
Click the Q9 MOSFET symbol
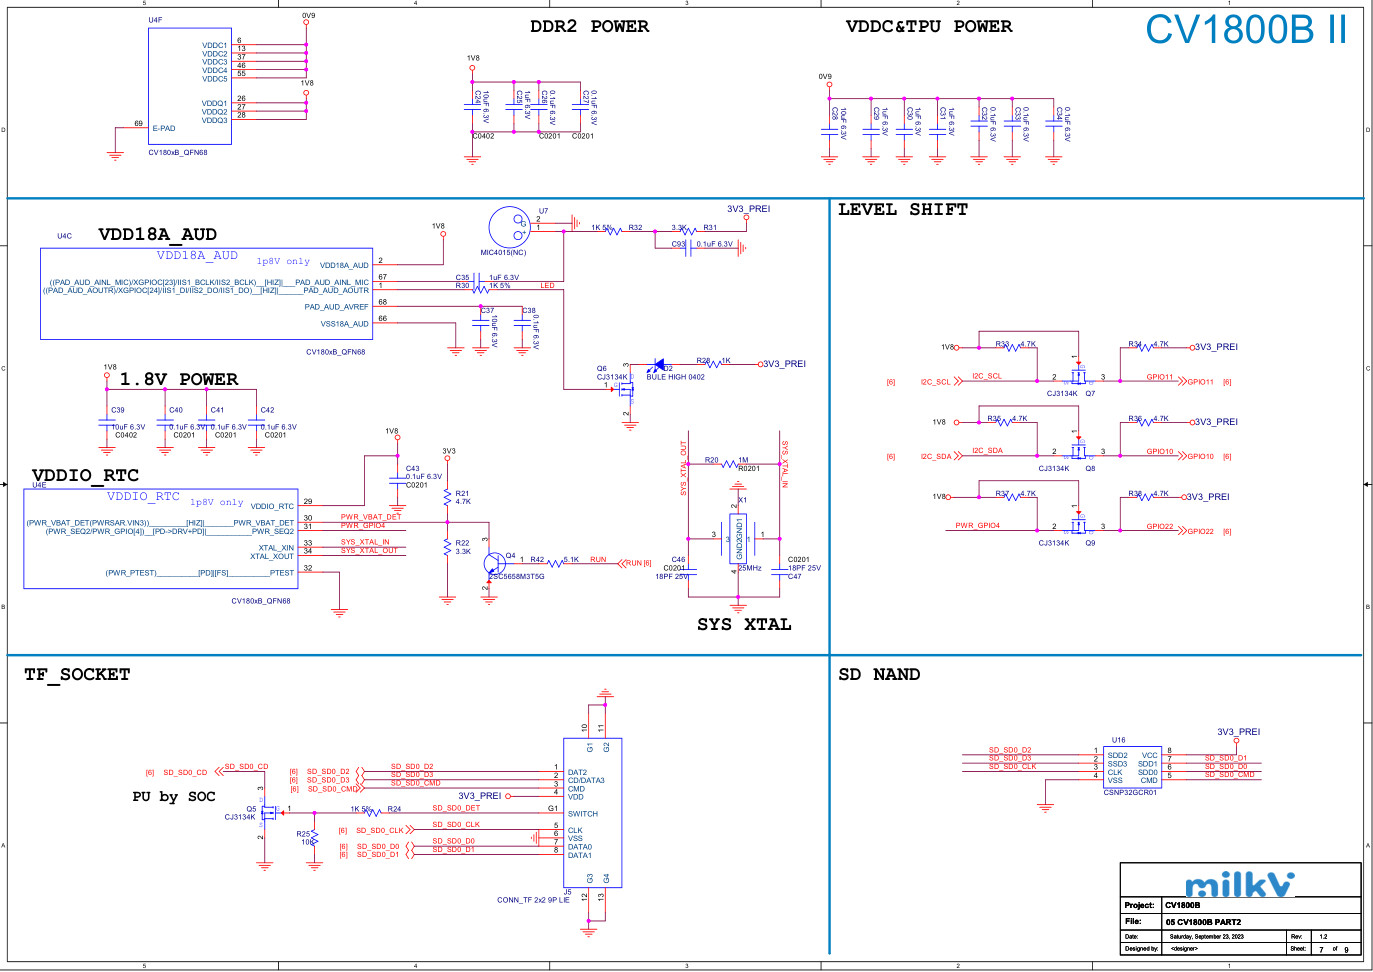(1078, 526)
